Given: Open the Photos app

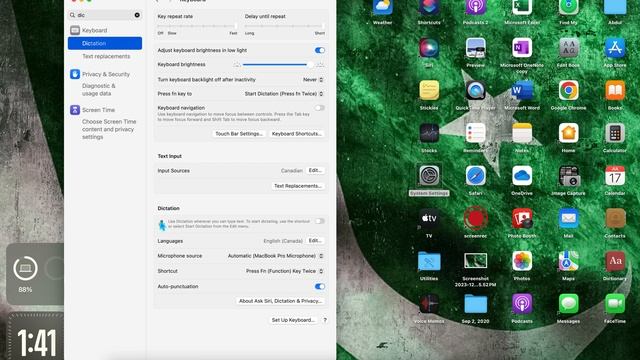Looking at the screenshot, I should point(522,261).
